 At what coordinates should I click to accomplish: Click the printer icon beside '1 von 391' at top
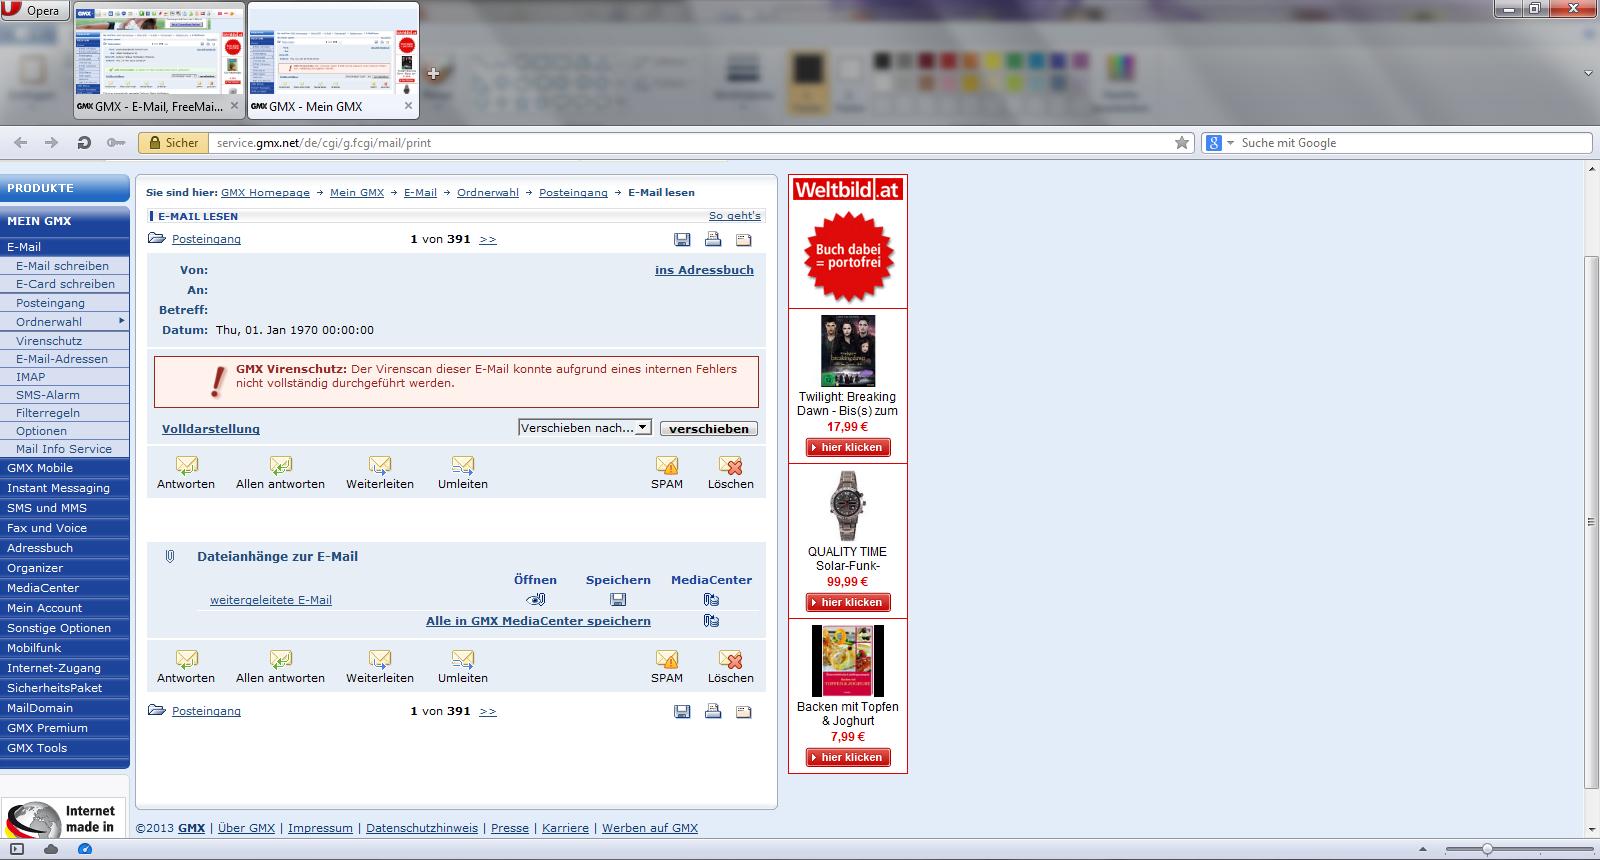[x=713, y=239]
